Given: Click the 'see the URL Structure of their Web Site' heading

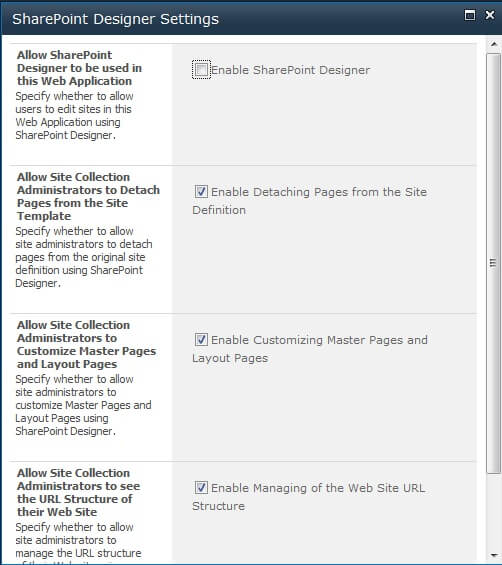Looking at the screenshot, I should click(78, 492).
